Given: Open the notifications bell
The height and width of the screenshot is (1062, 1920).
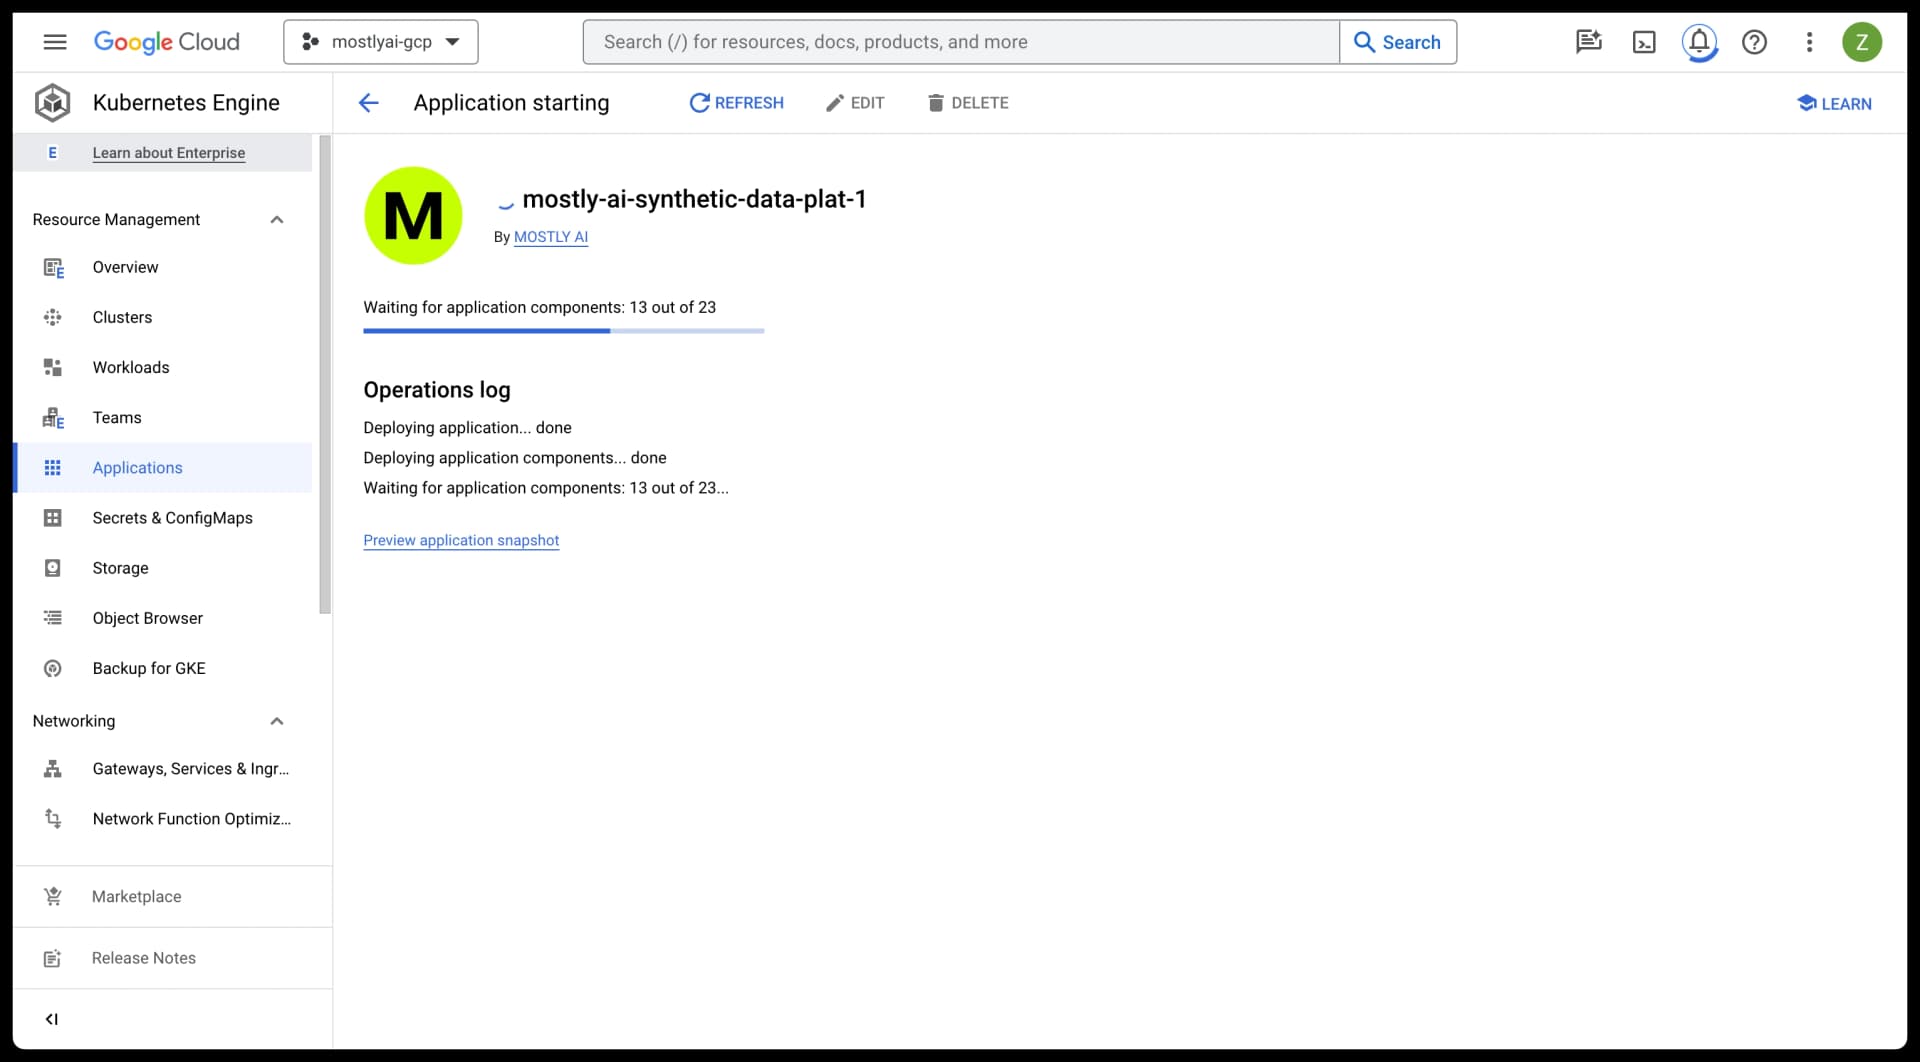Looking at the screenshot, I should 1700,42.
